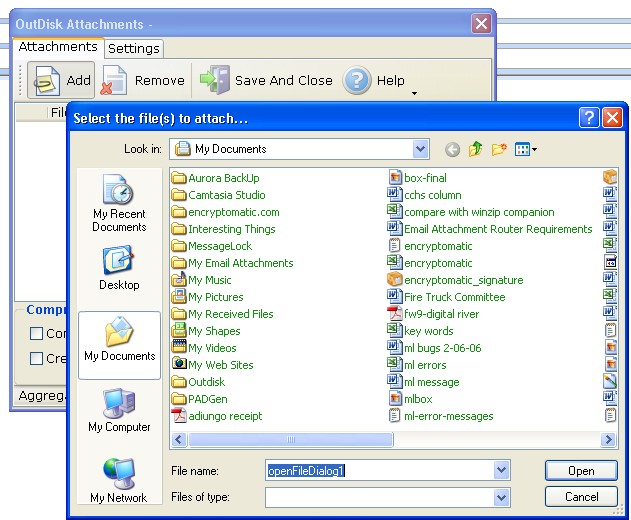
Task: Select the ml bugs 2-06-06 document
Action: pyautogui.click(x=435, y=348)
